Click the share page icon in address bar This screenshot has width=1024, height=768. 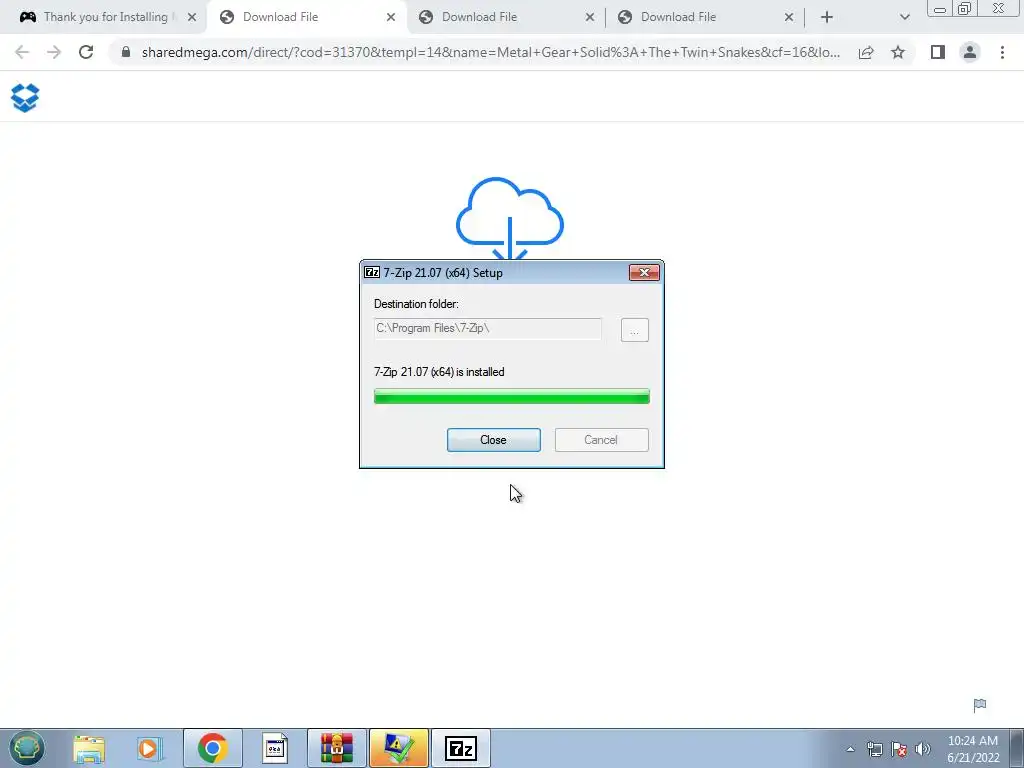[x=866, y=52]
